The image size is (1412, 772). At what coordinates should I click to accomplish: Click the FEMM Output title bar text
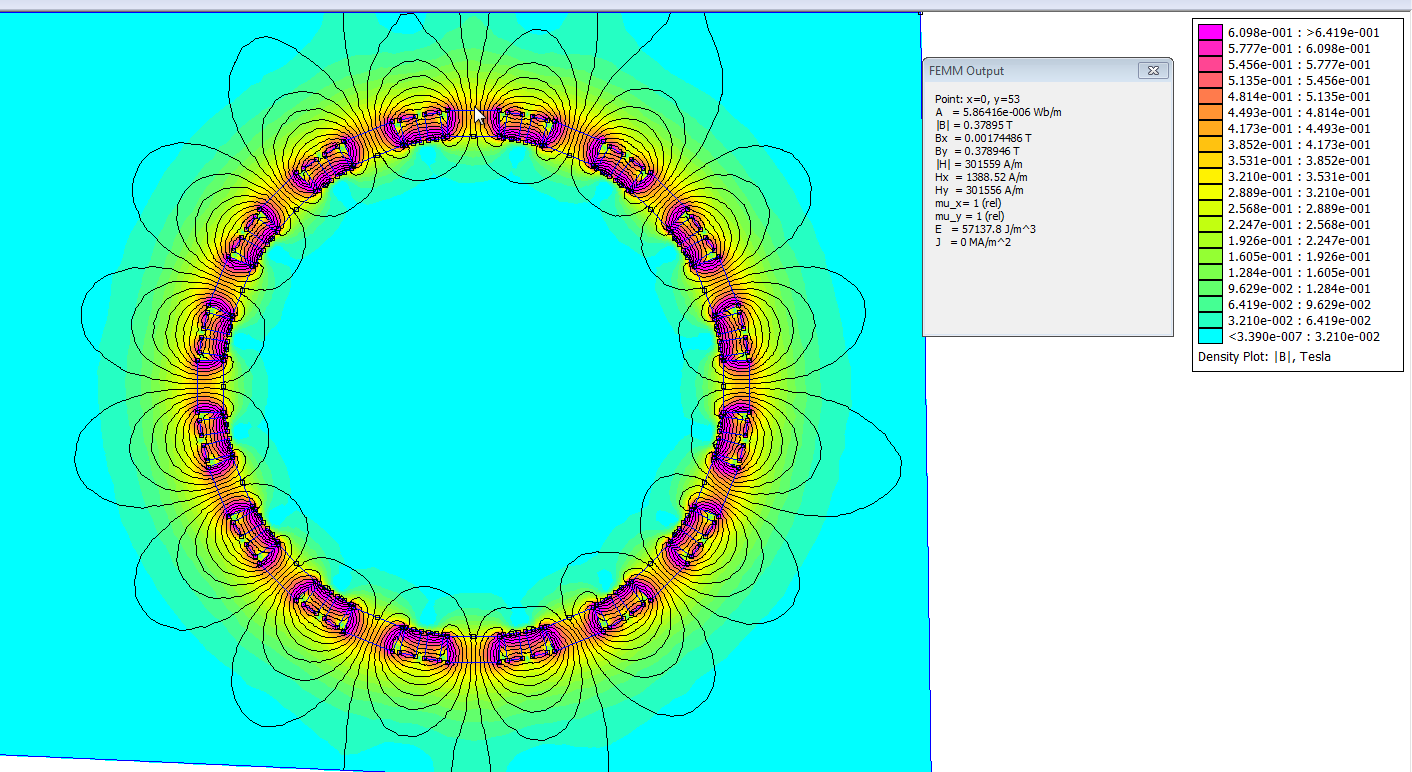[966, 71]
